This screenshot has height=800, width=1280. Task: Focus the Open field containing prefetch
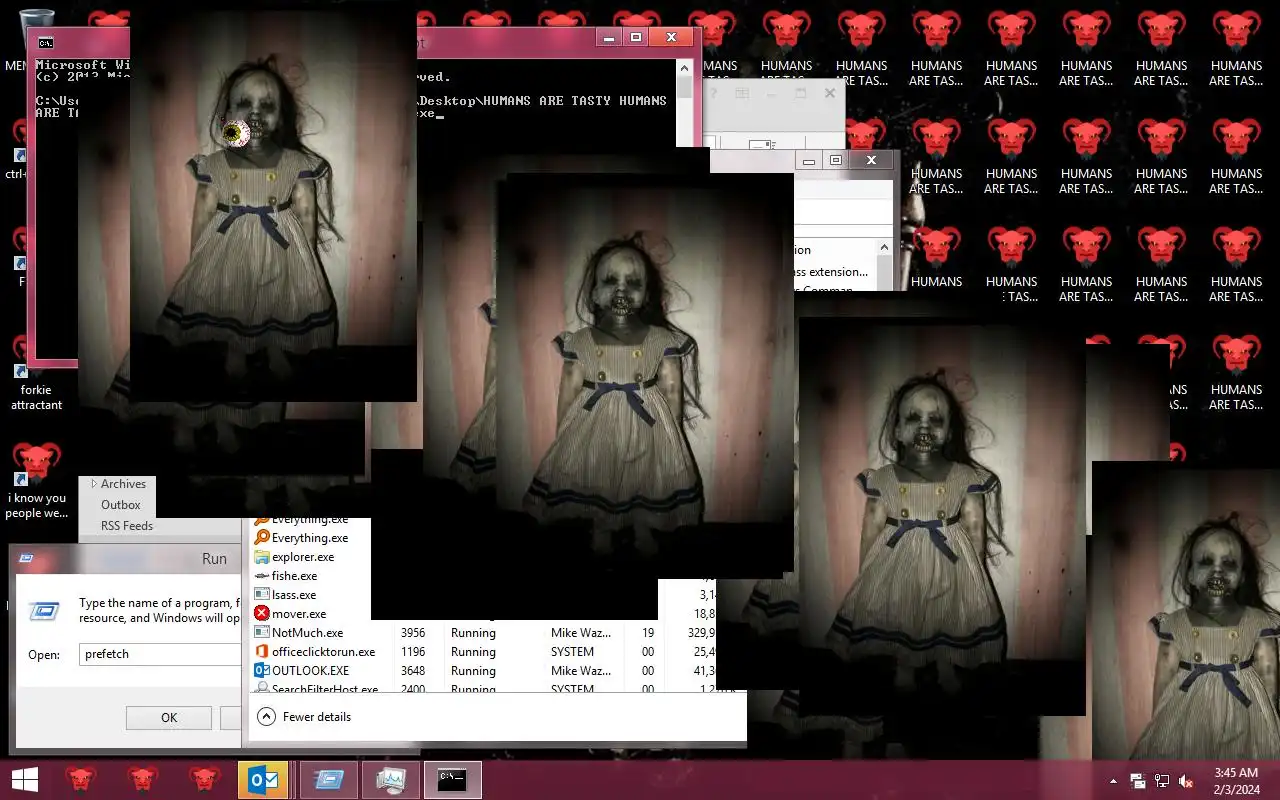(x=160, y=654)
